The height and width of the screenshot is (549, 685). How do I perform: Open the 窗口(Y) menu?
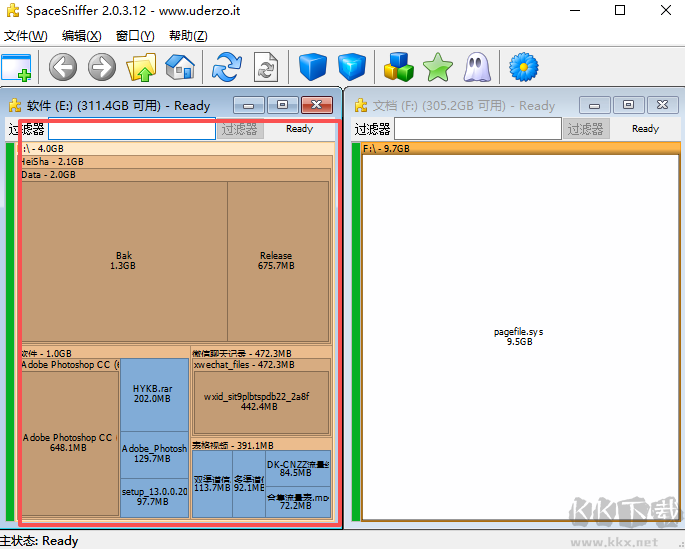[135, 36]
